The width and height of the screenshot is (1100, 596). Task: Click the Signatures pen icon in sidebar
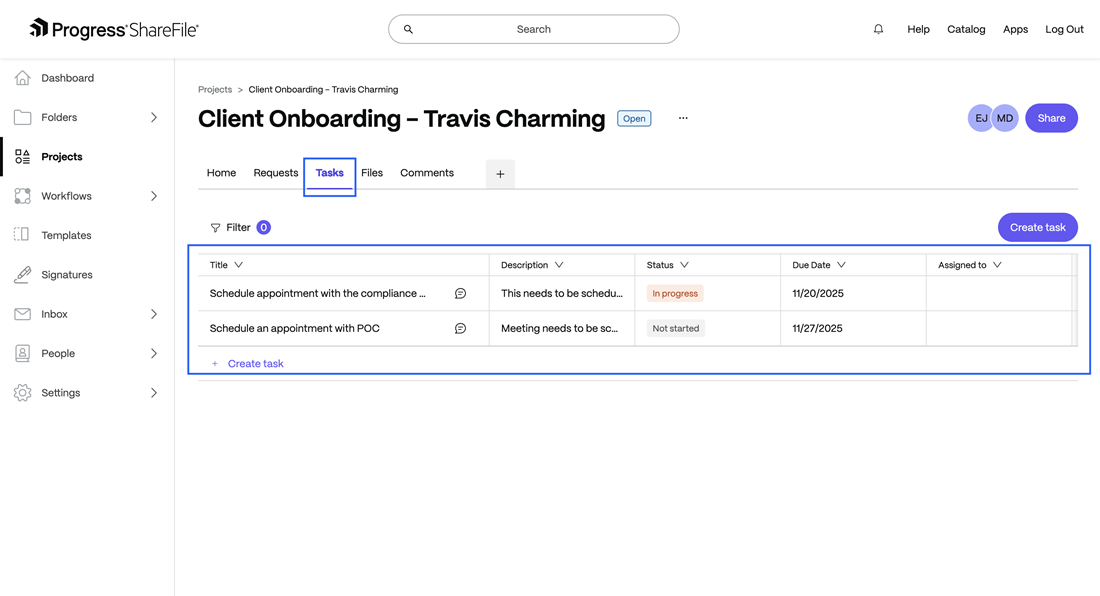[x=22, y=275]
